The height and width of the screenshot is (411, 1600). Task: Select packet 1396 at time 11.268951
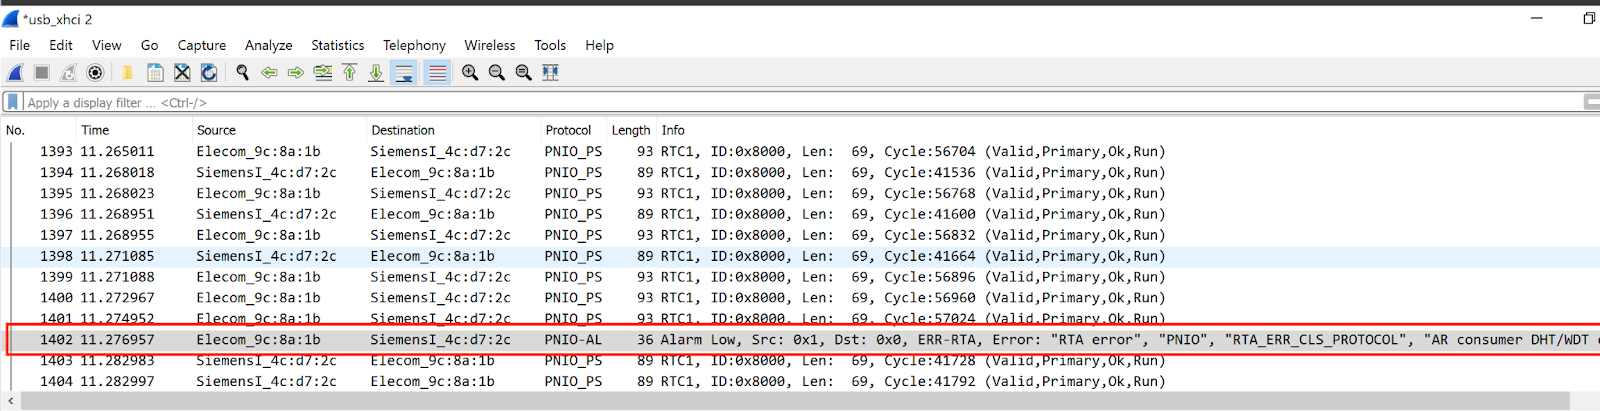click(x=800, y=214)
